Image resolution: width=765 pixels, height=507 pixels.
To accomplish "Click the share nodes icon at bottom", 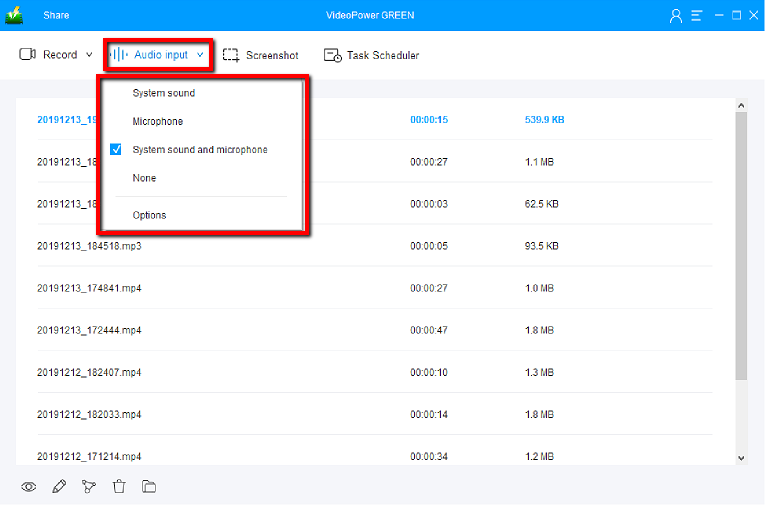I will [x=89, y=487].
